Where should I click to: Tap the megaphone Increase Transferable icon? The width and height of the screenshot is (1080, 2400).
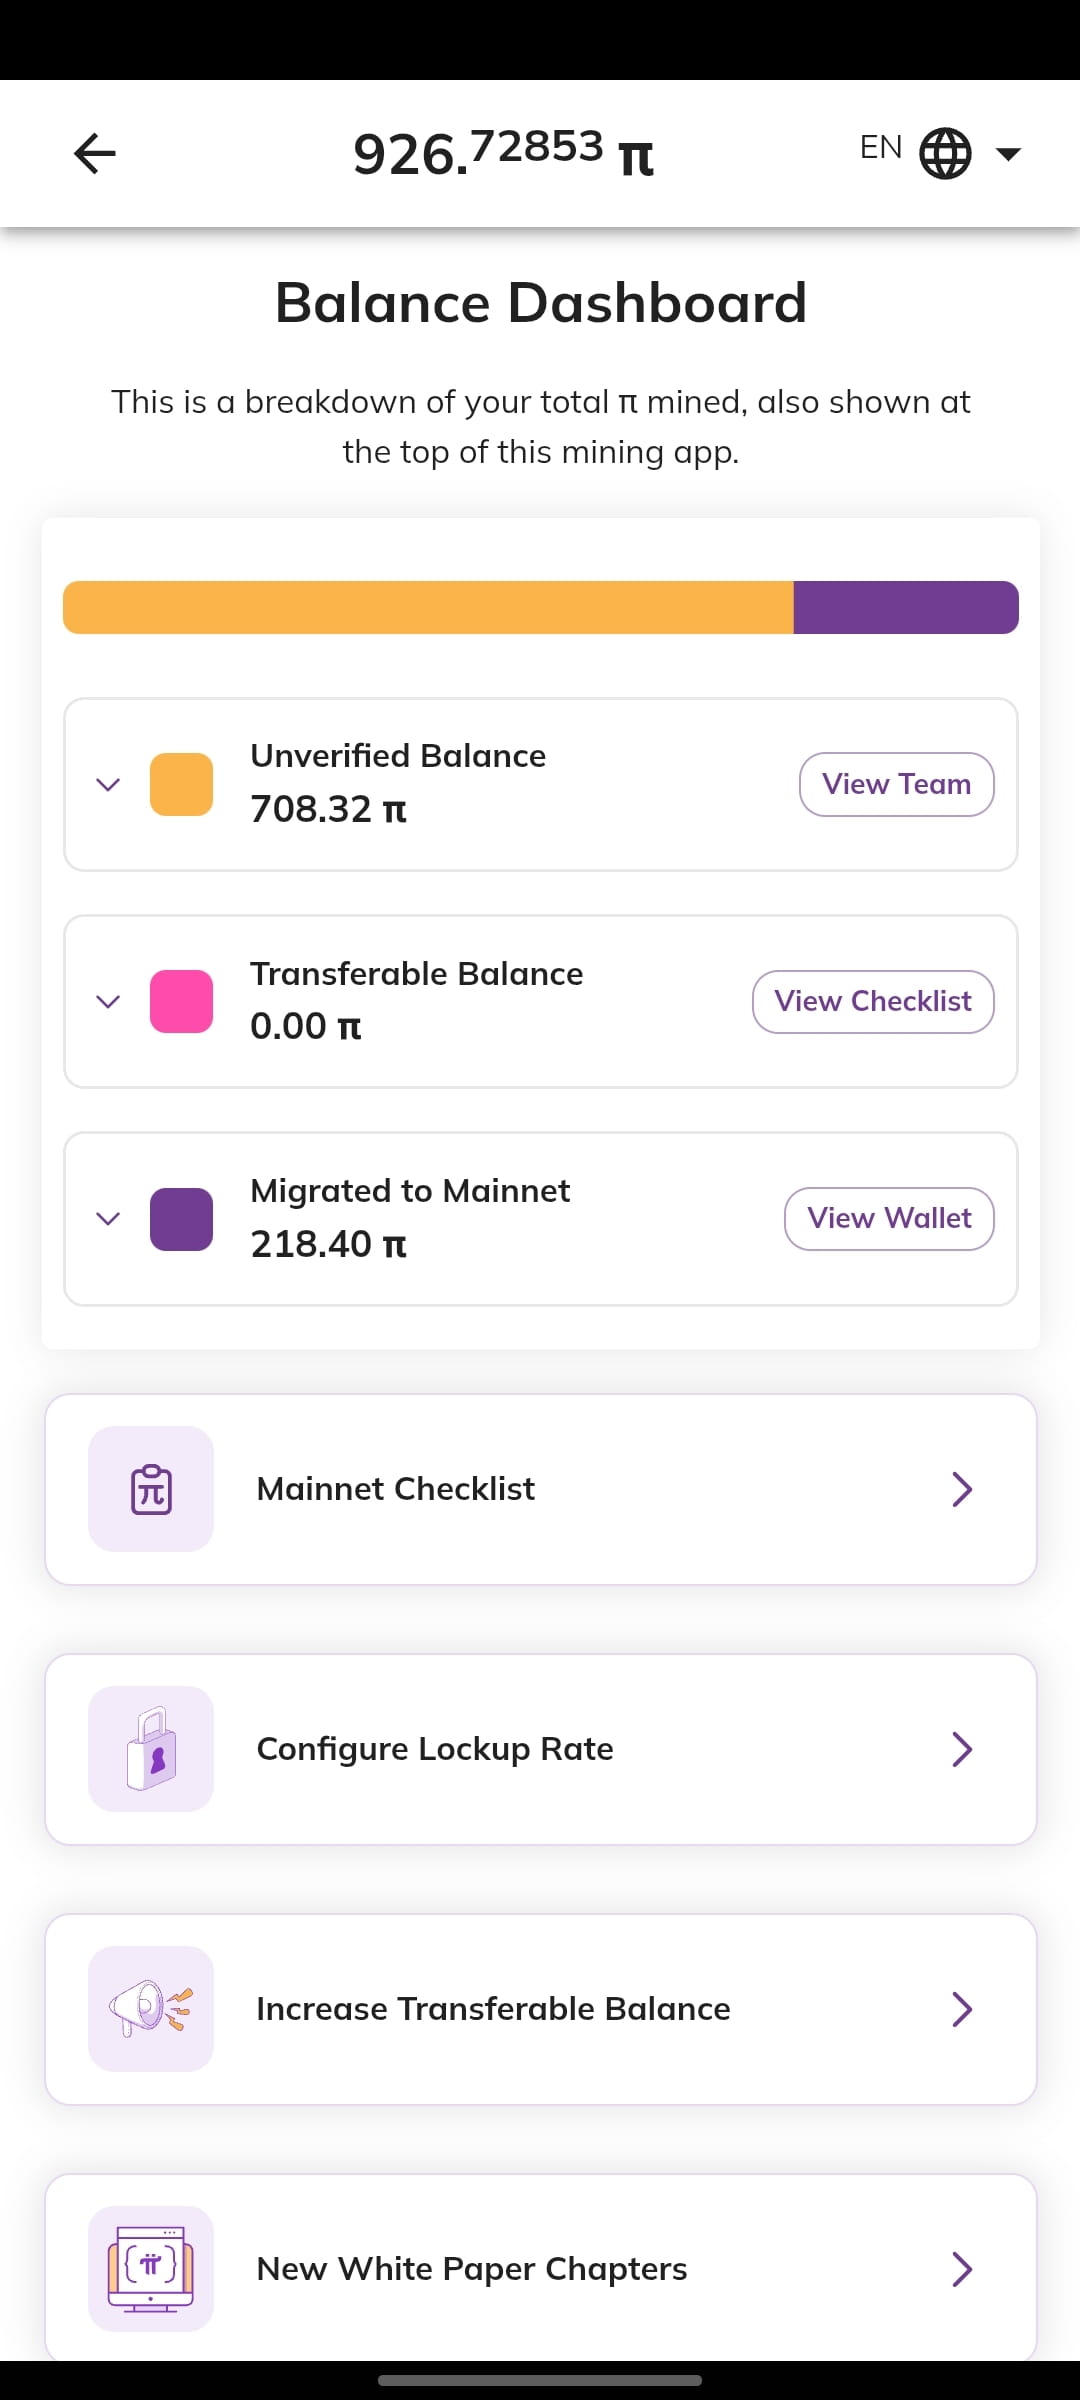(151, 2009)
